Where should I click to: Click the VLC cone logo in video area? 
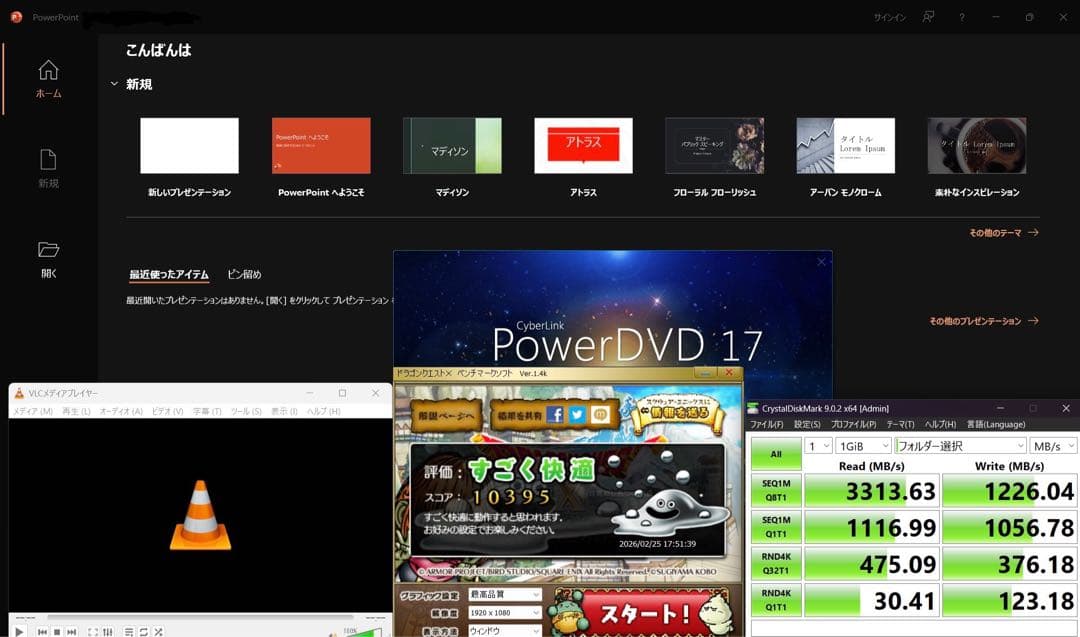(x=200, y=515)
